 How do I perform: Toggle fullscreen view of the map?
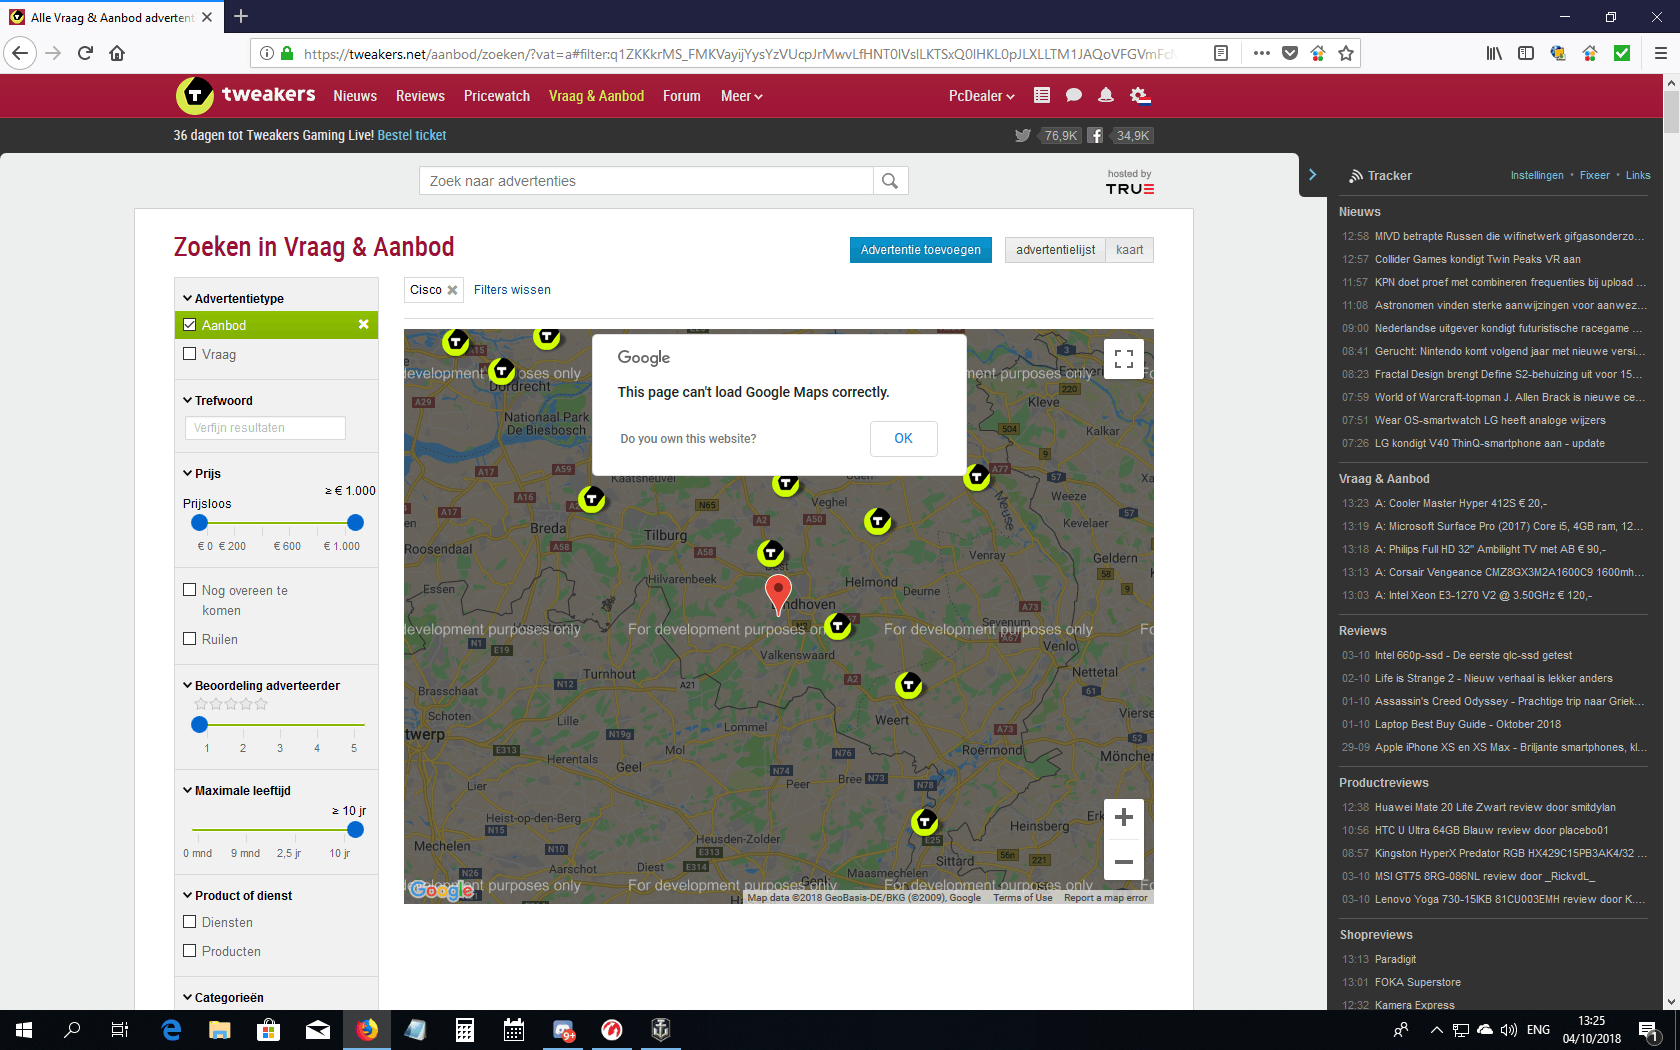(x=1124, y=359)
